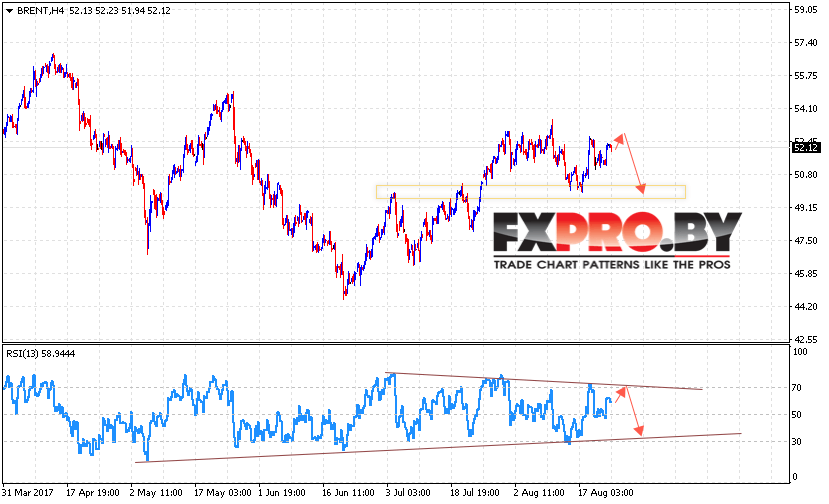
Task: Select the yellow support zone rectangle
Action: pos(531,192)
